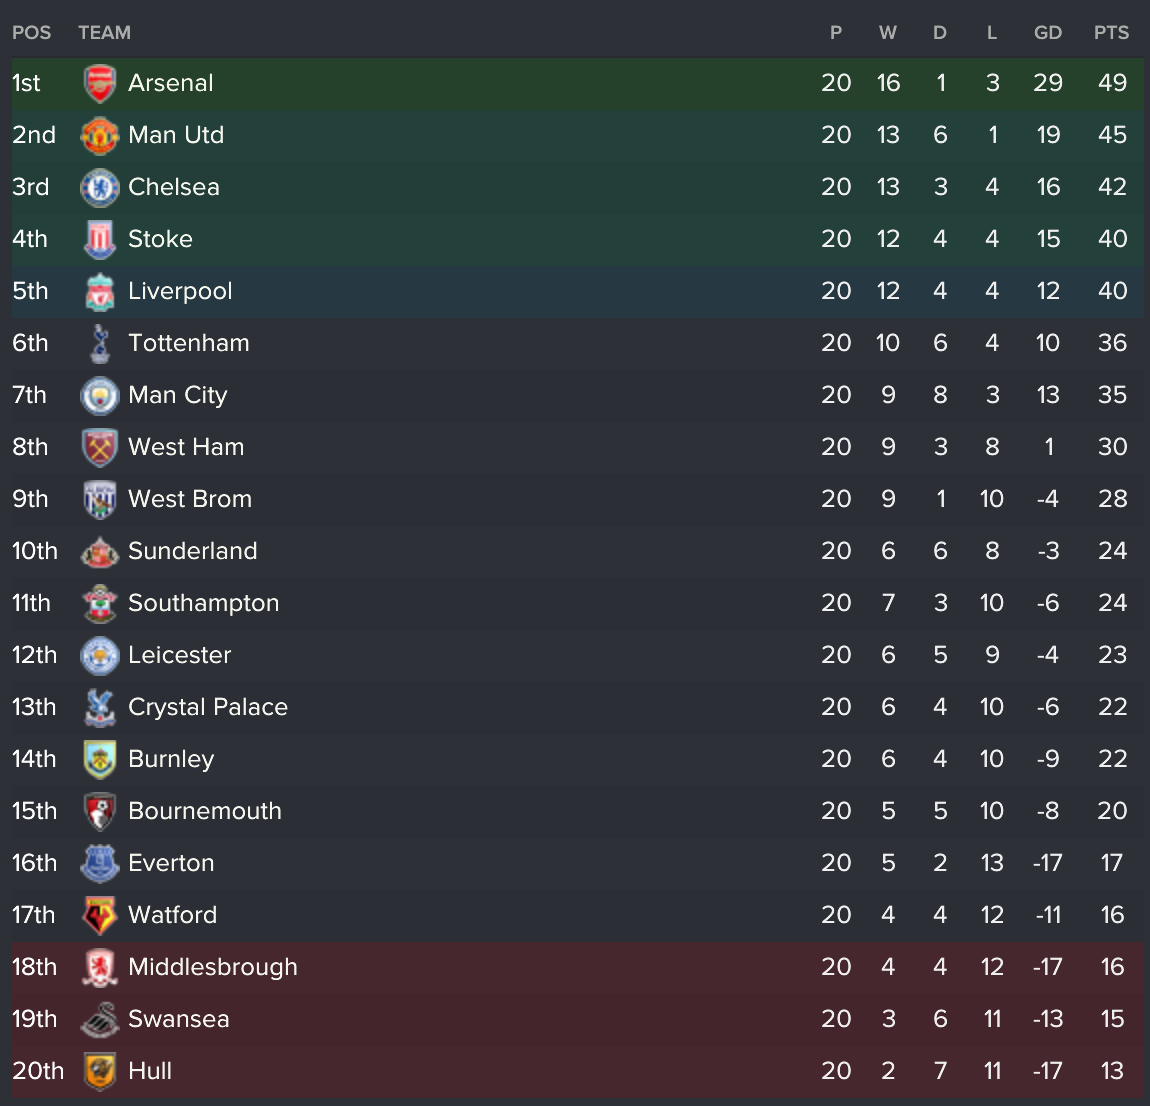Click the Man Utd club badge
Screen dimensions: 1150x1106
99,136
